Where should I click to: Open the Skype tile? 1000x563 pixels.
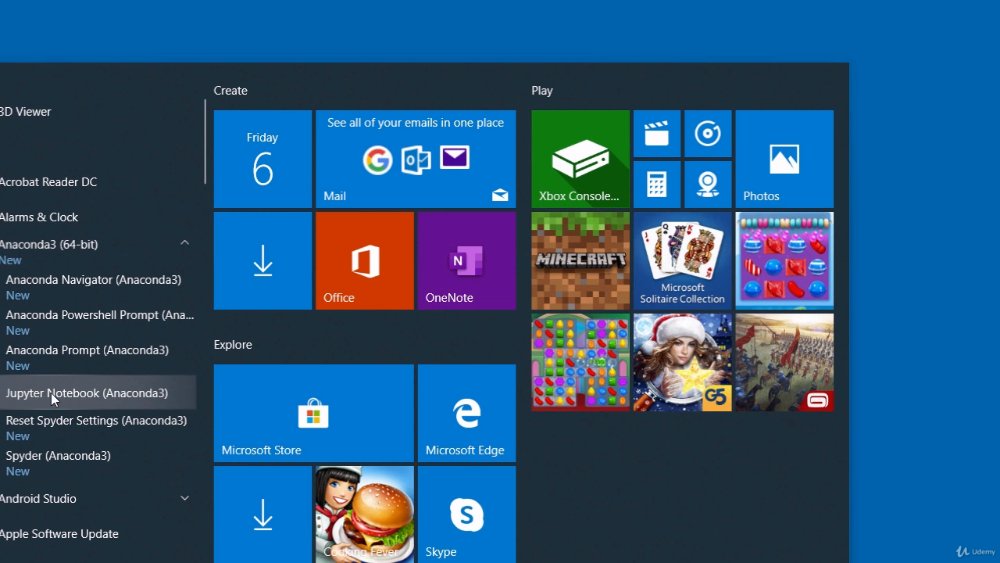467,515
